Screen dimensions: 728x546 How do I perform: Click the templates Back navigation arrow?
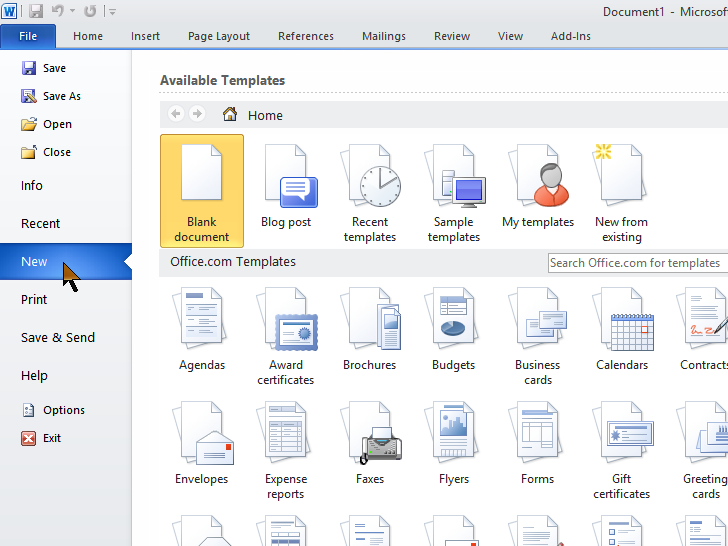click(x=176, y=114)
